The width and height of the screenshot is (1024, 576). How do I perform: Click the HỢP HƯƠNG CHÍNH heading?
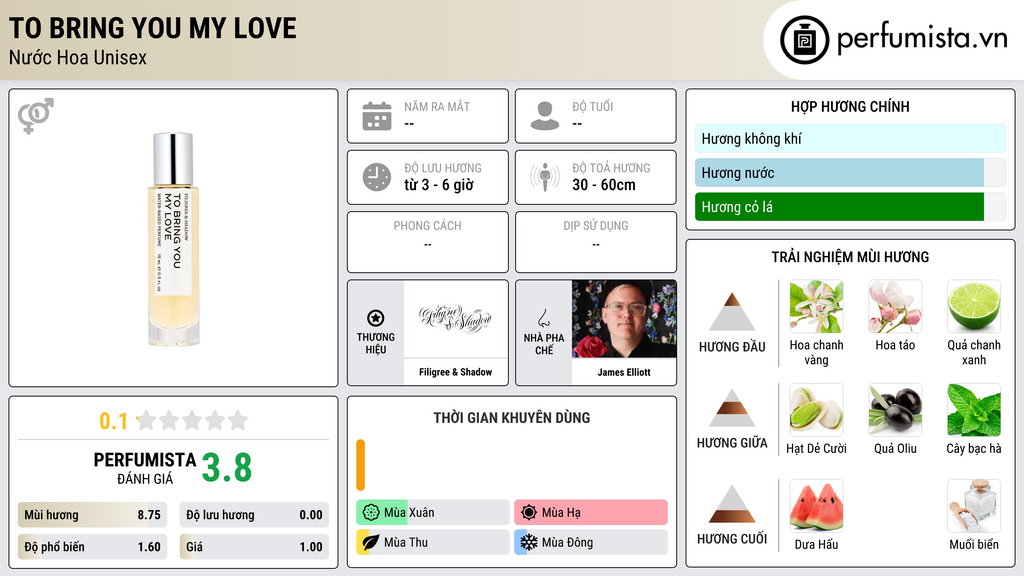coord(850,106)
